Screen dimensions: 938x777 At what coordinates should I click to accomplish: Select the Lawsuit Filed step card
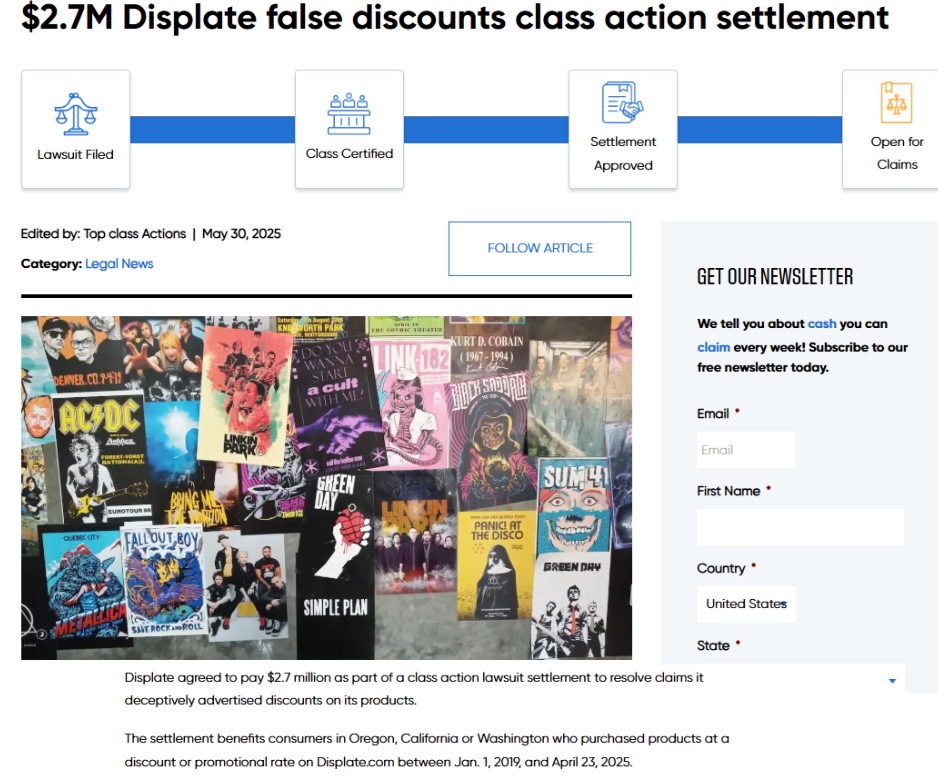(x=75, y=129)
